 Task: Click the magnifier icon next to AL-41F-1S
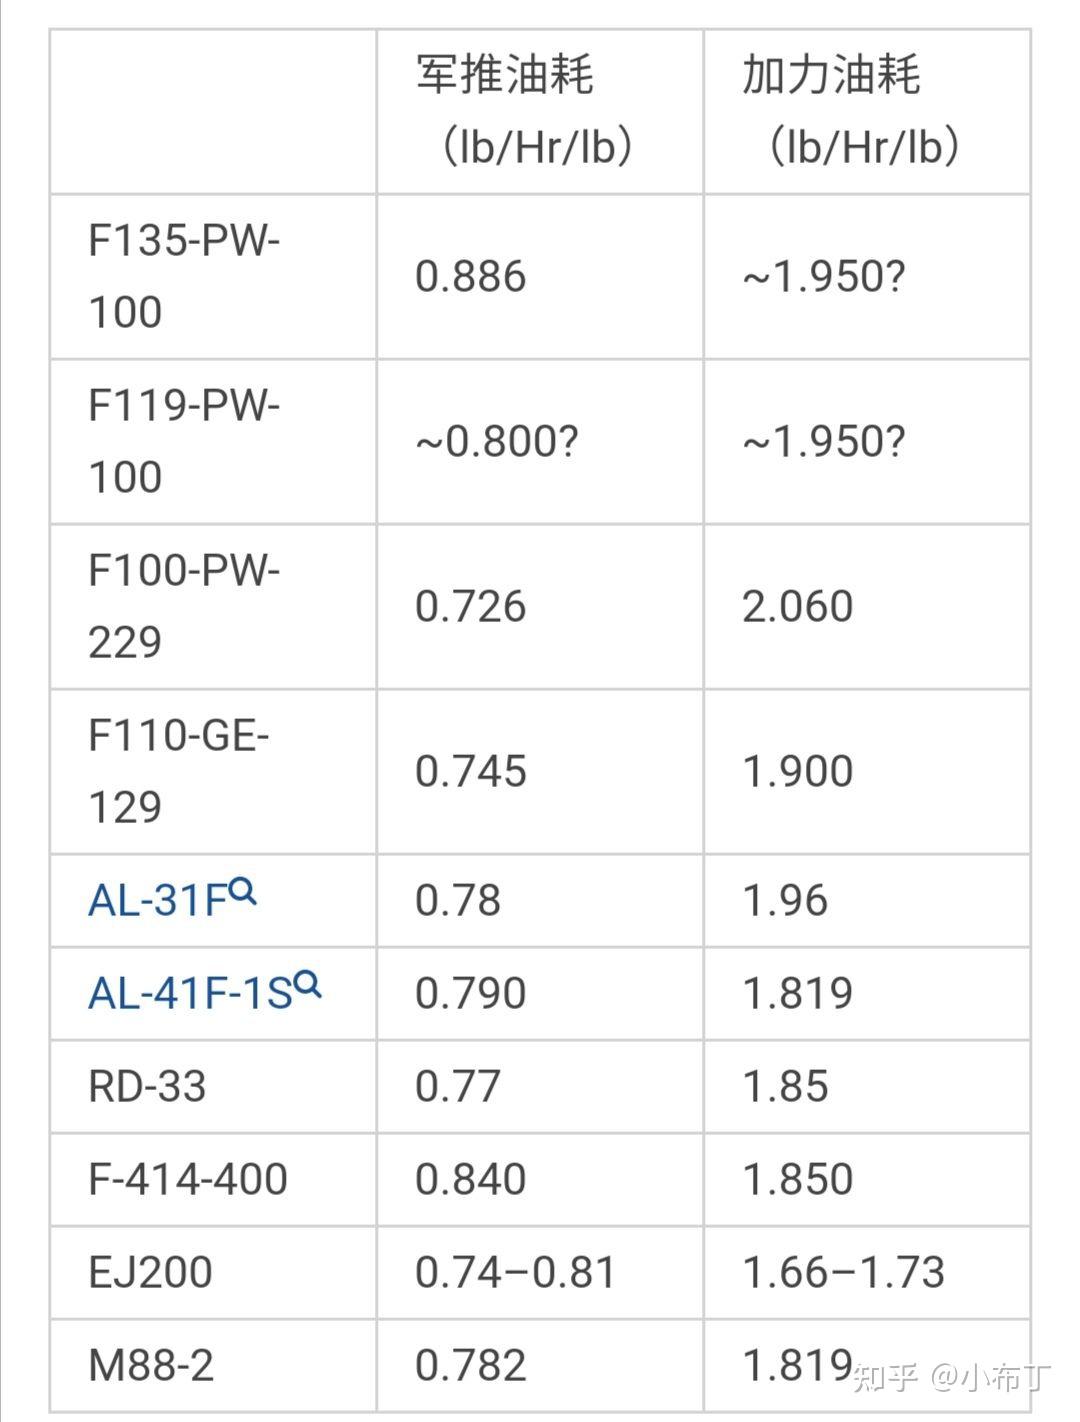click(307, 984)
